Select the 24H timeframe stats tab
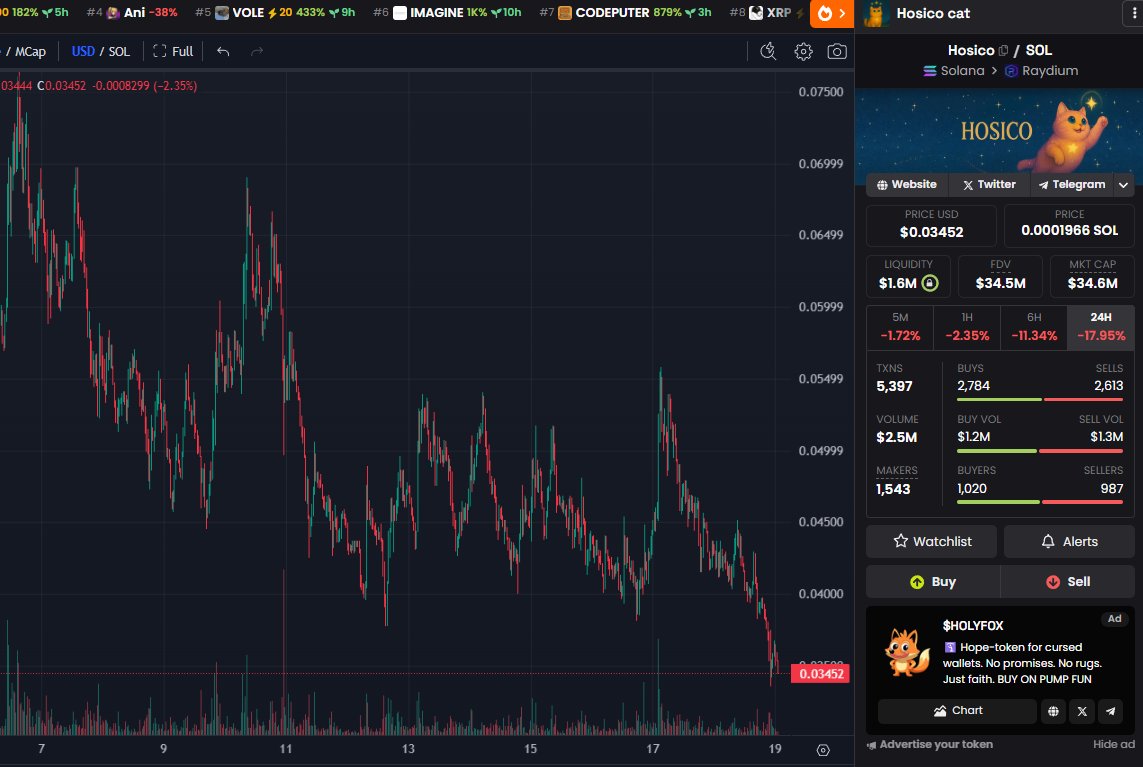Screen dimensions: 1143x767 [x=1101, y=327]
